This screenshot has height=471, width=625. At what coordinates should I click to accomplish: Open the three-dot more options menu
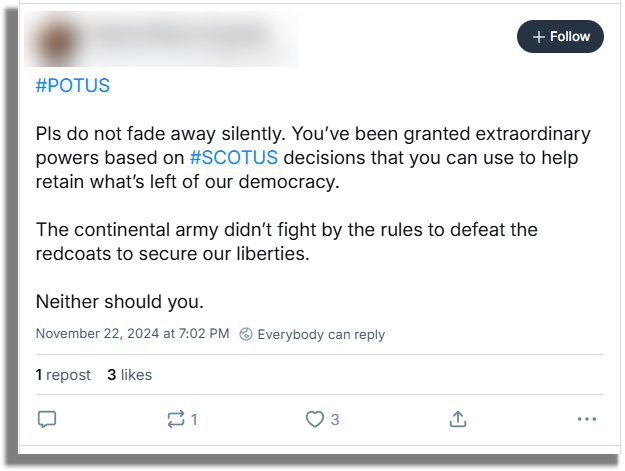[586, 419]
